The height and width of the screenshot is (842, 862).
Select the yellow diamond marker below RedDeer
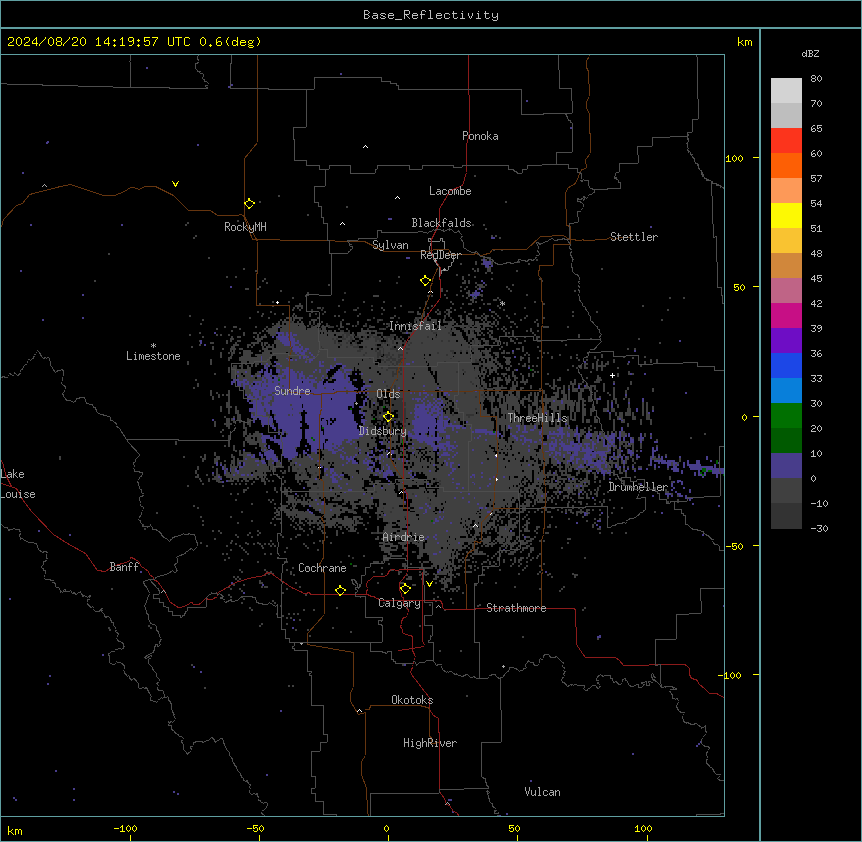pyautogui.click(x=425, y=281)
